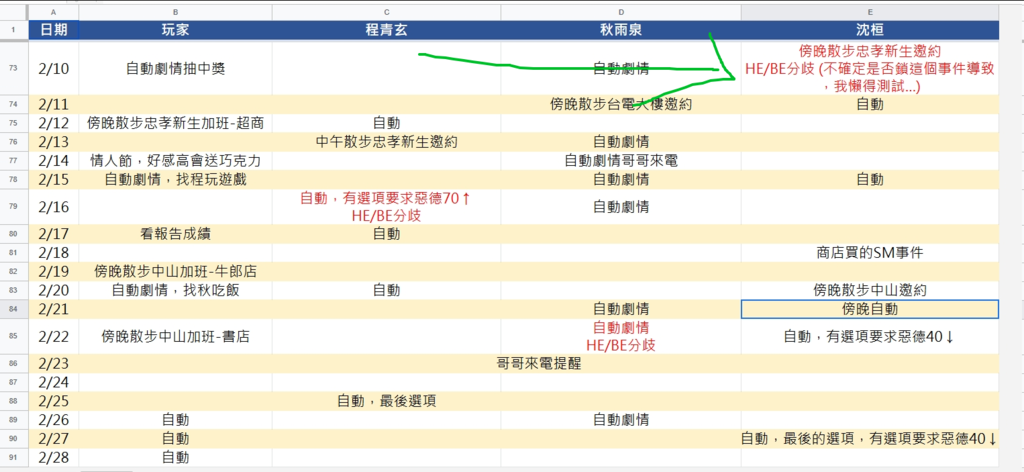This screenshot has width=1024, height=472.
Task: Select row number 1 header
Action: pos(14,29)
